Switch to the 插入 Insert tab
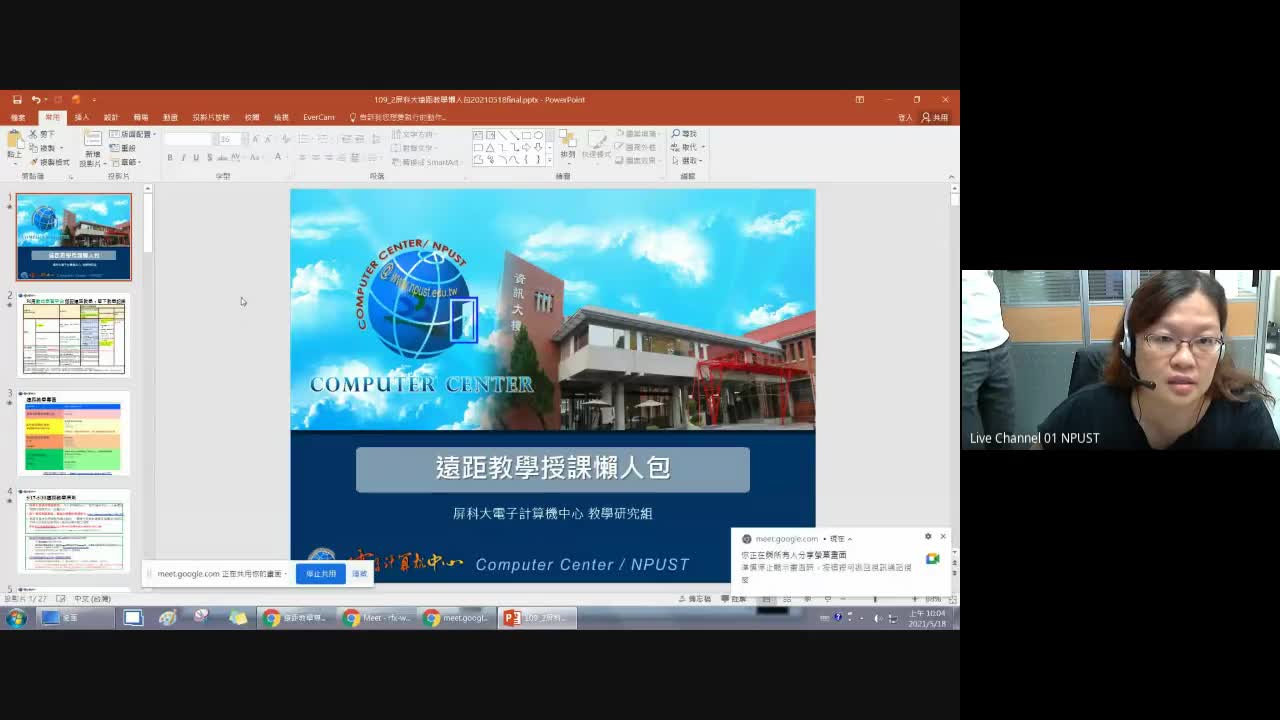This screenshot has width=1280, height=720. point(82,118)
